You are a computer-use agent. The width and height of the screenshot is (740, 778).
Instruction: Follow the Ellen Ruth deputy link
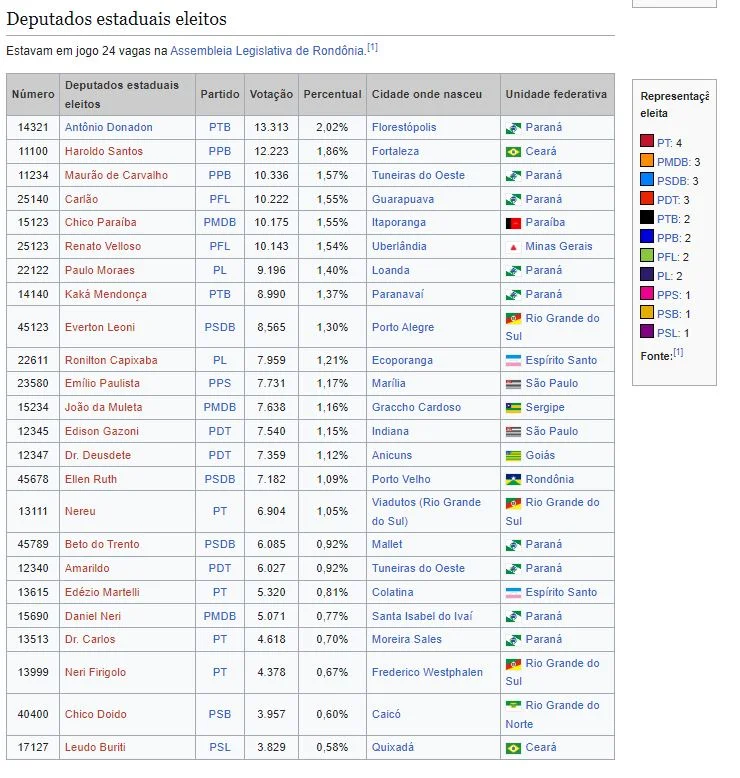click(90, 480)
